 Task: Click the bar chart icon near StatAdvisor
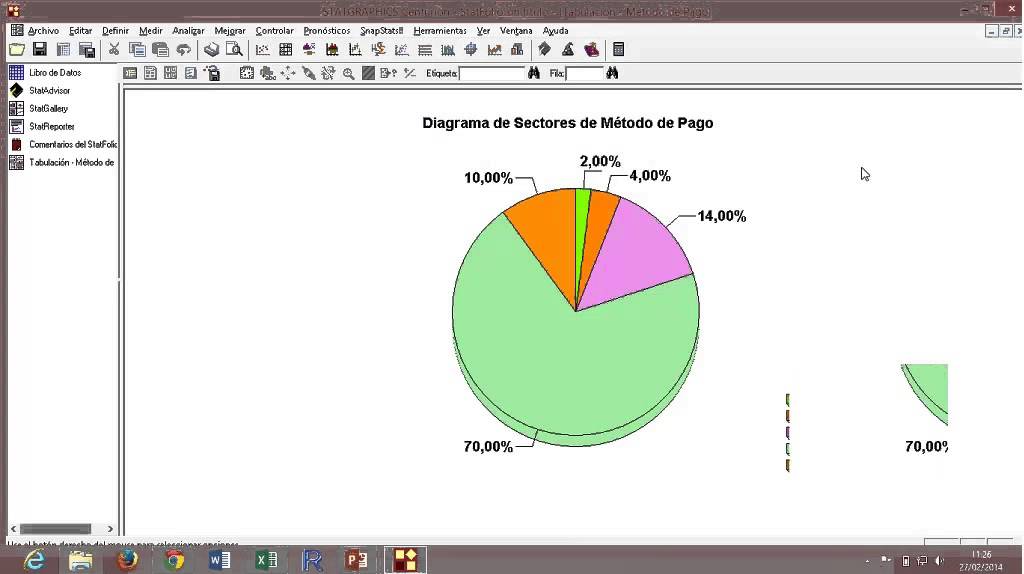coord(517,50)
